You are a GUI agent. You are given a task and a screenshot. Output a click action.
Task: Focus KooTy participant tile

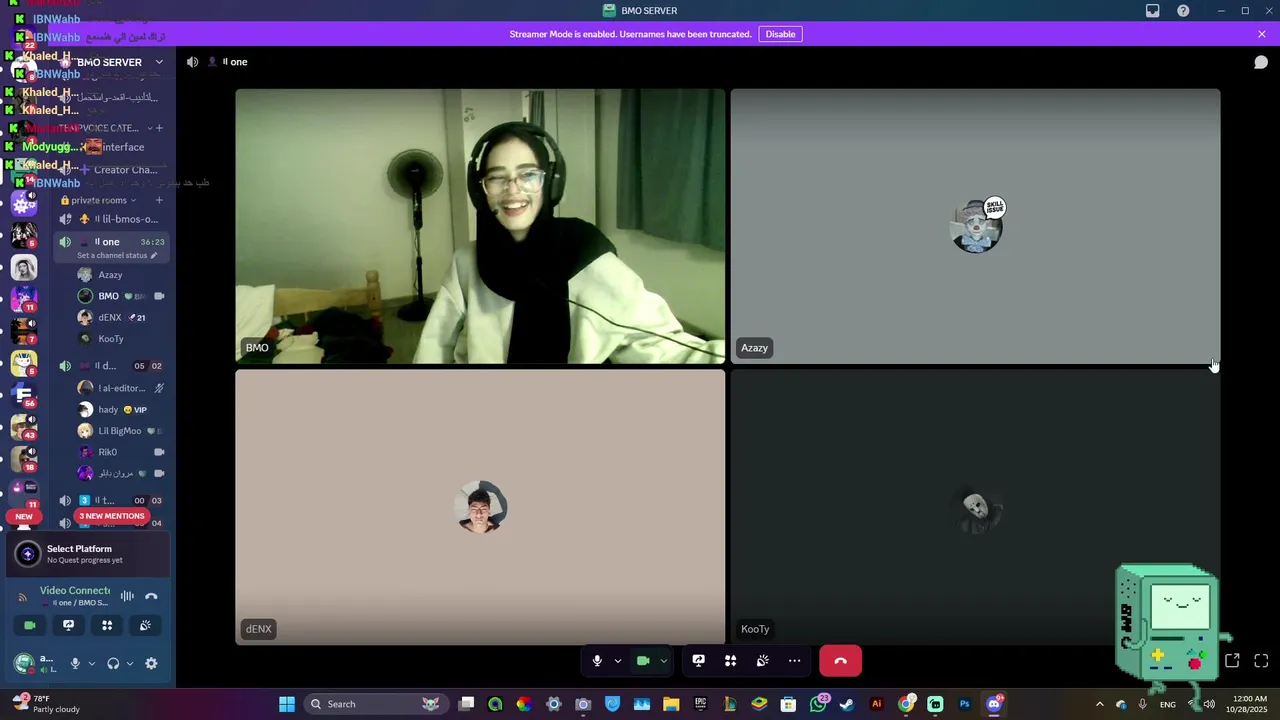click(x=975, y=507)
